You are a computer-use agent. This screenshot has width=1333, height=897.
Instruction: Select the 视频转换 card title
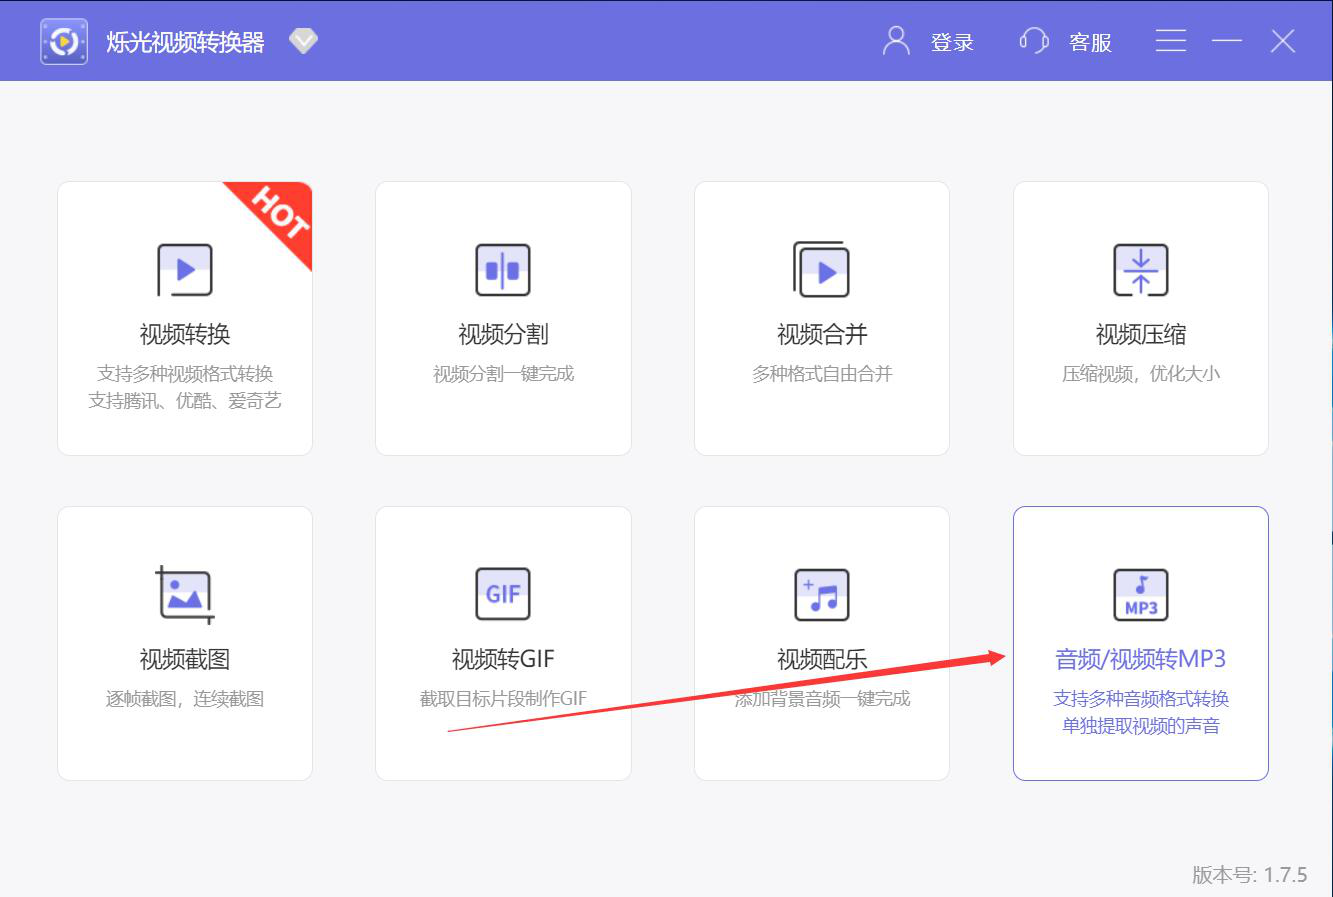pyautogui.click(x=185, y=334)
